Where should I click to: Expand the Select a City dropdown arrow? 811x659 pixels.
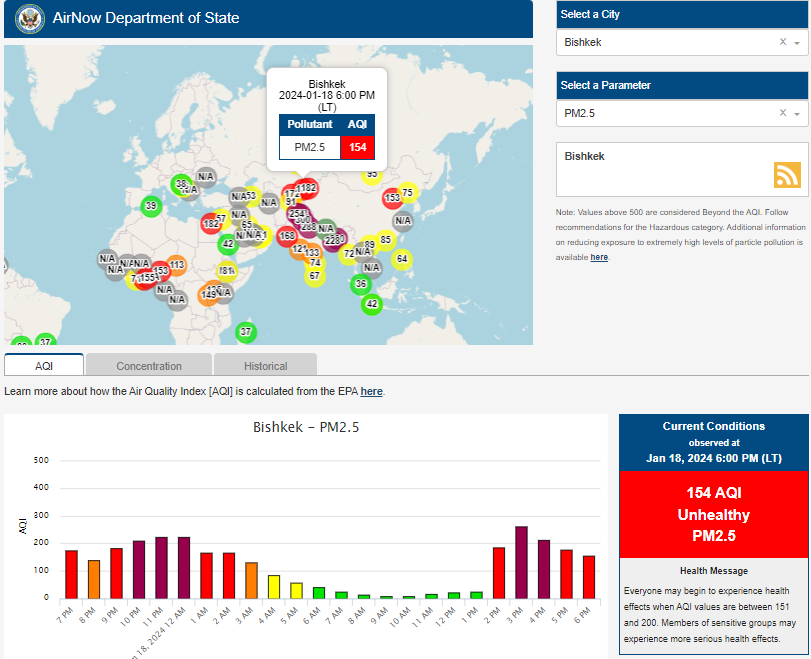click(797, 43)
